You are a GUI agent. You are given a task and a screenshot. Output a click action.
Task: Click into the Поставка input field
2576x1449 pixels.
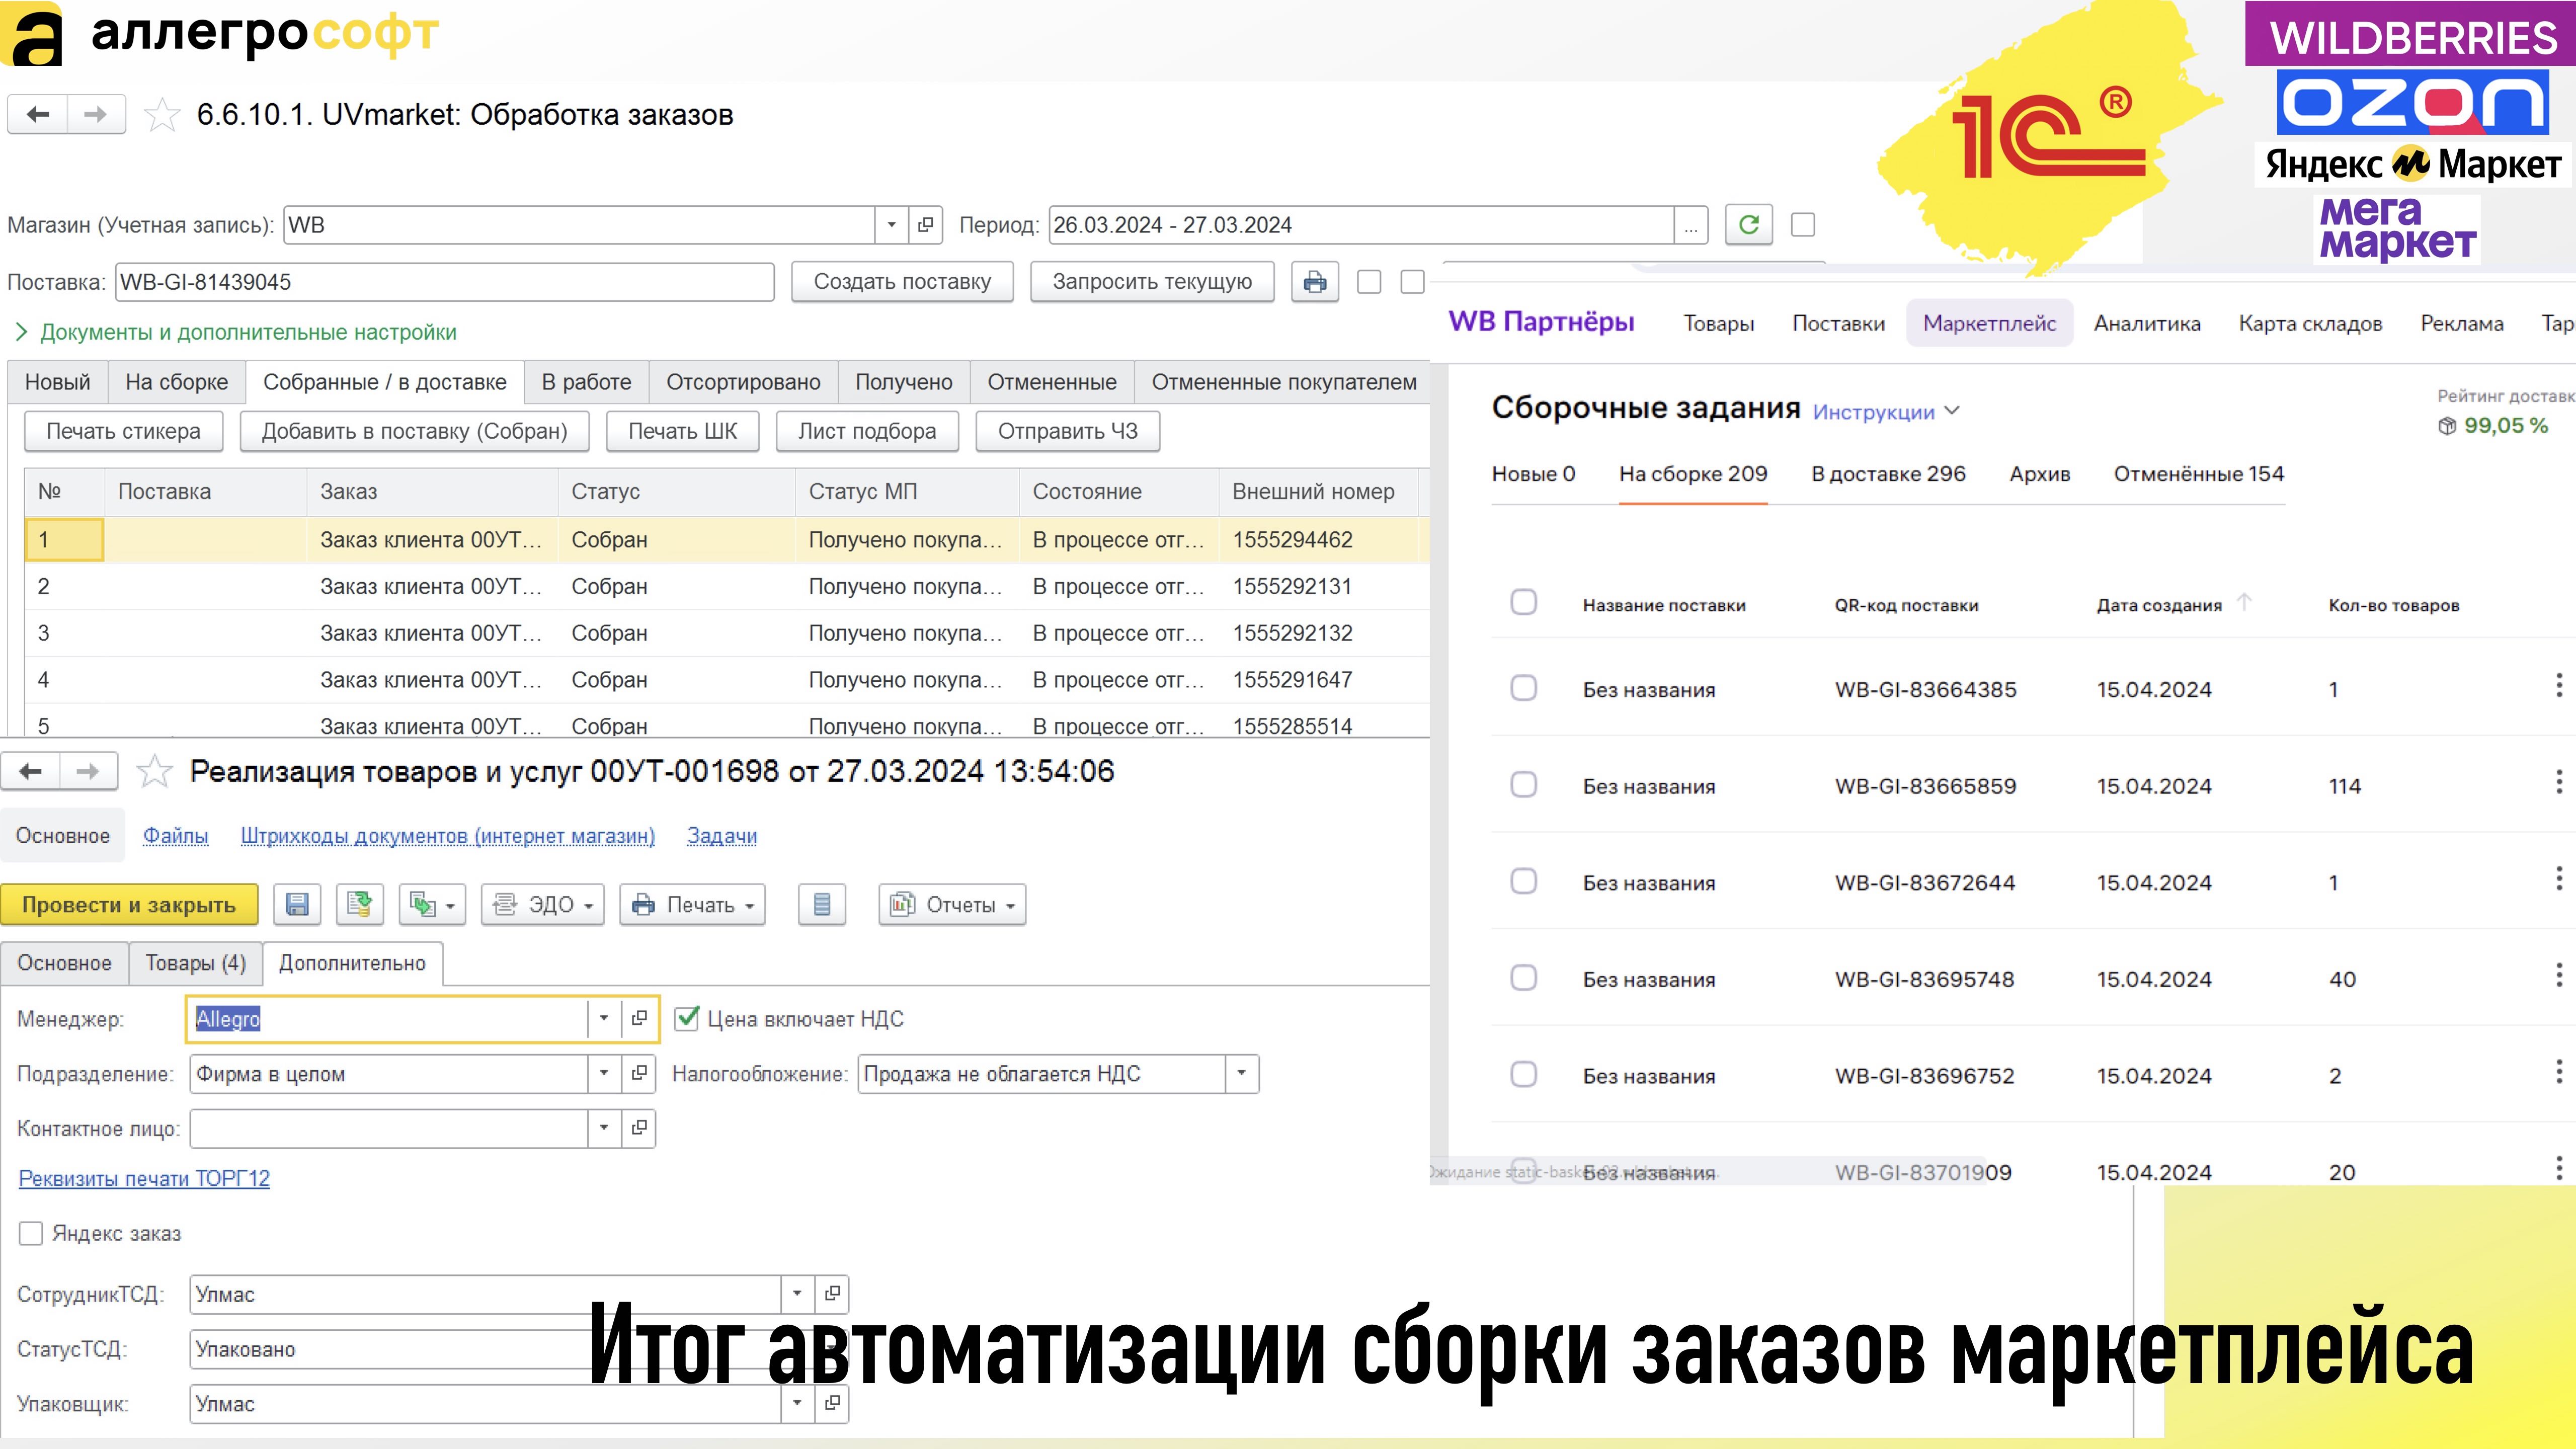[445, 281]
